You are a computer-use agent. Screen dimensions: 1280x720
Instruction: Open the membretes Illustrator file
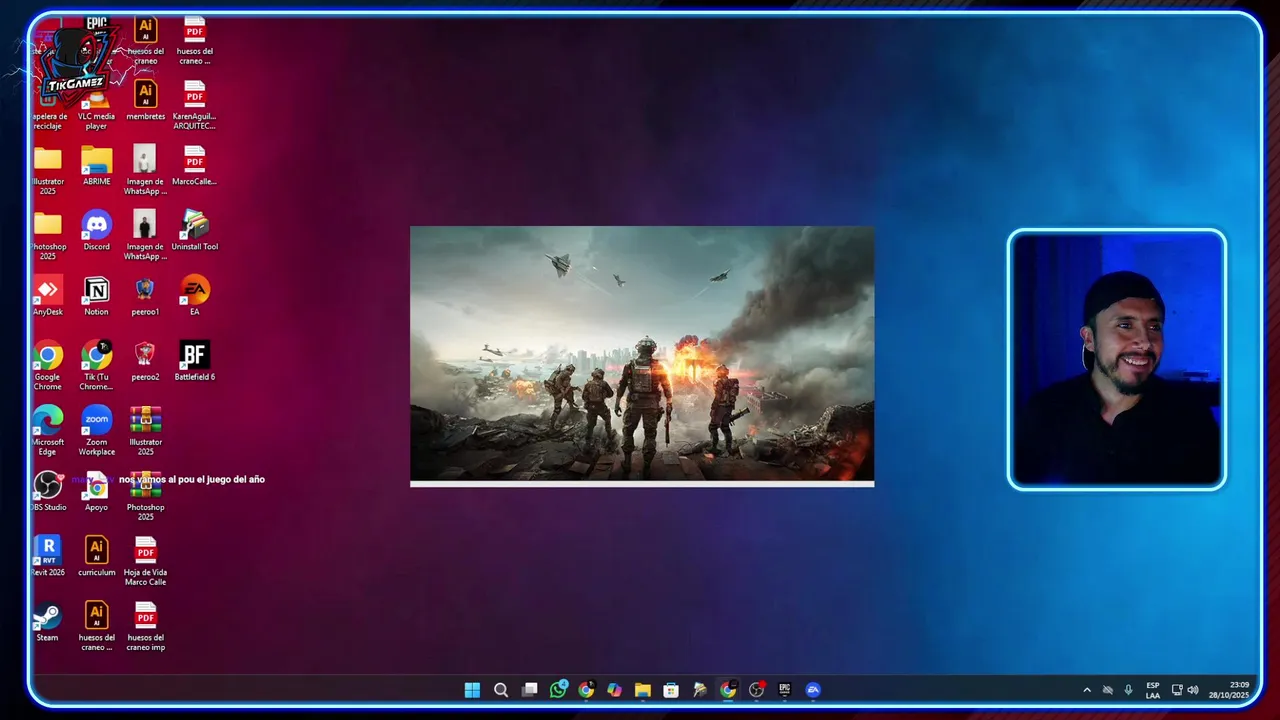pos(145,101)
